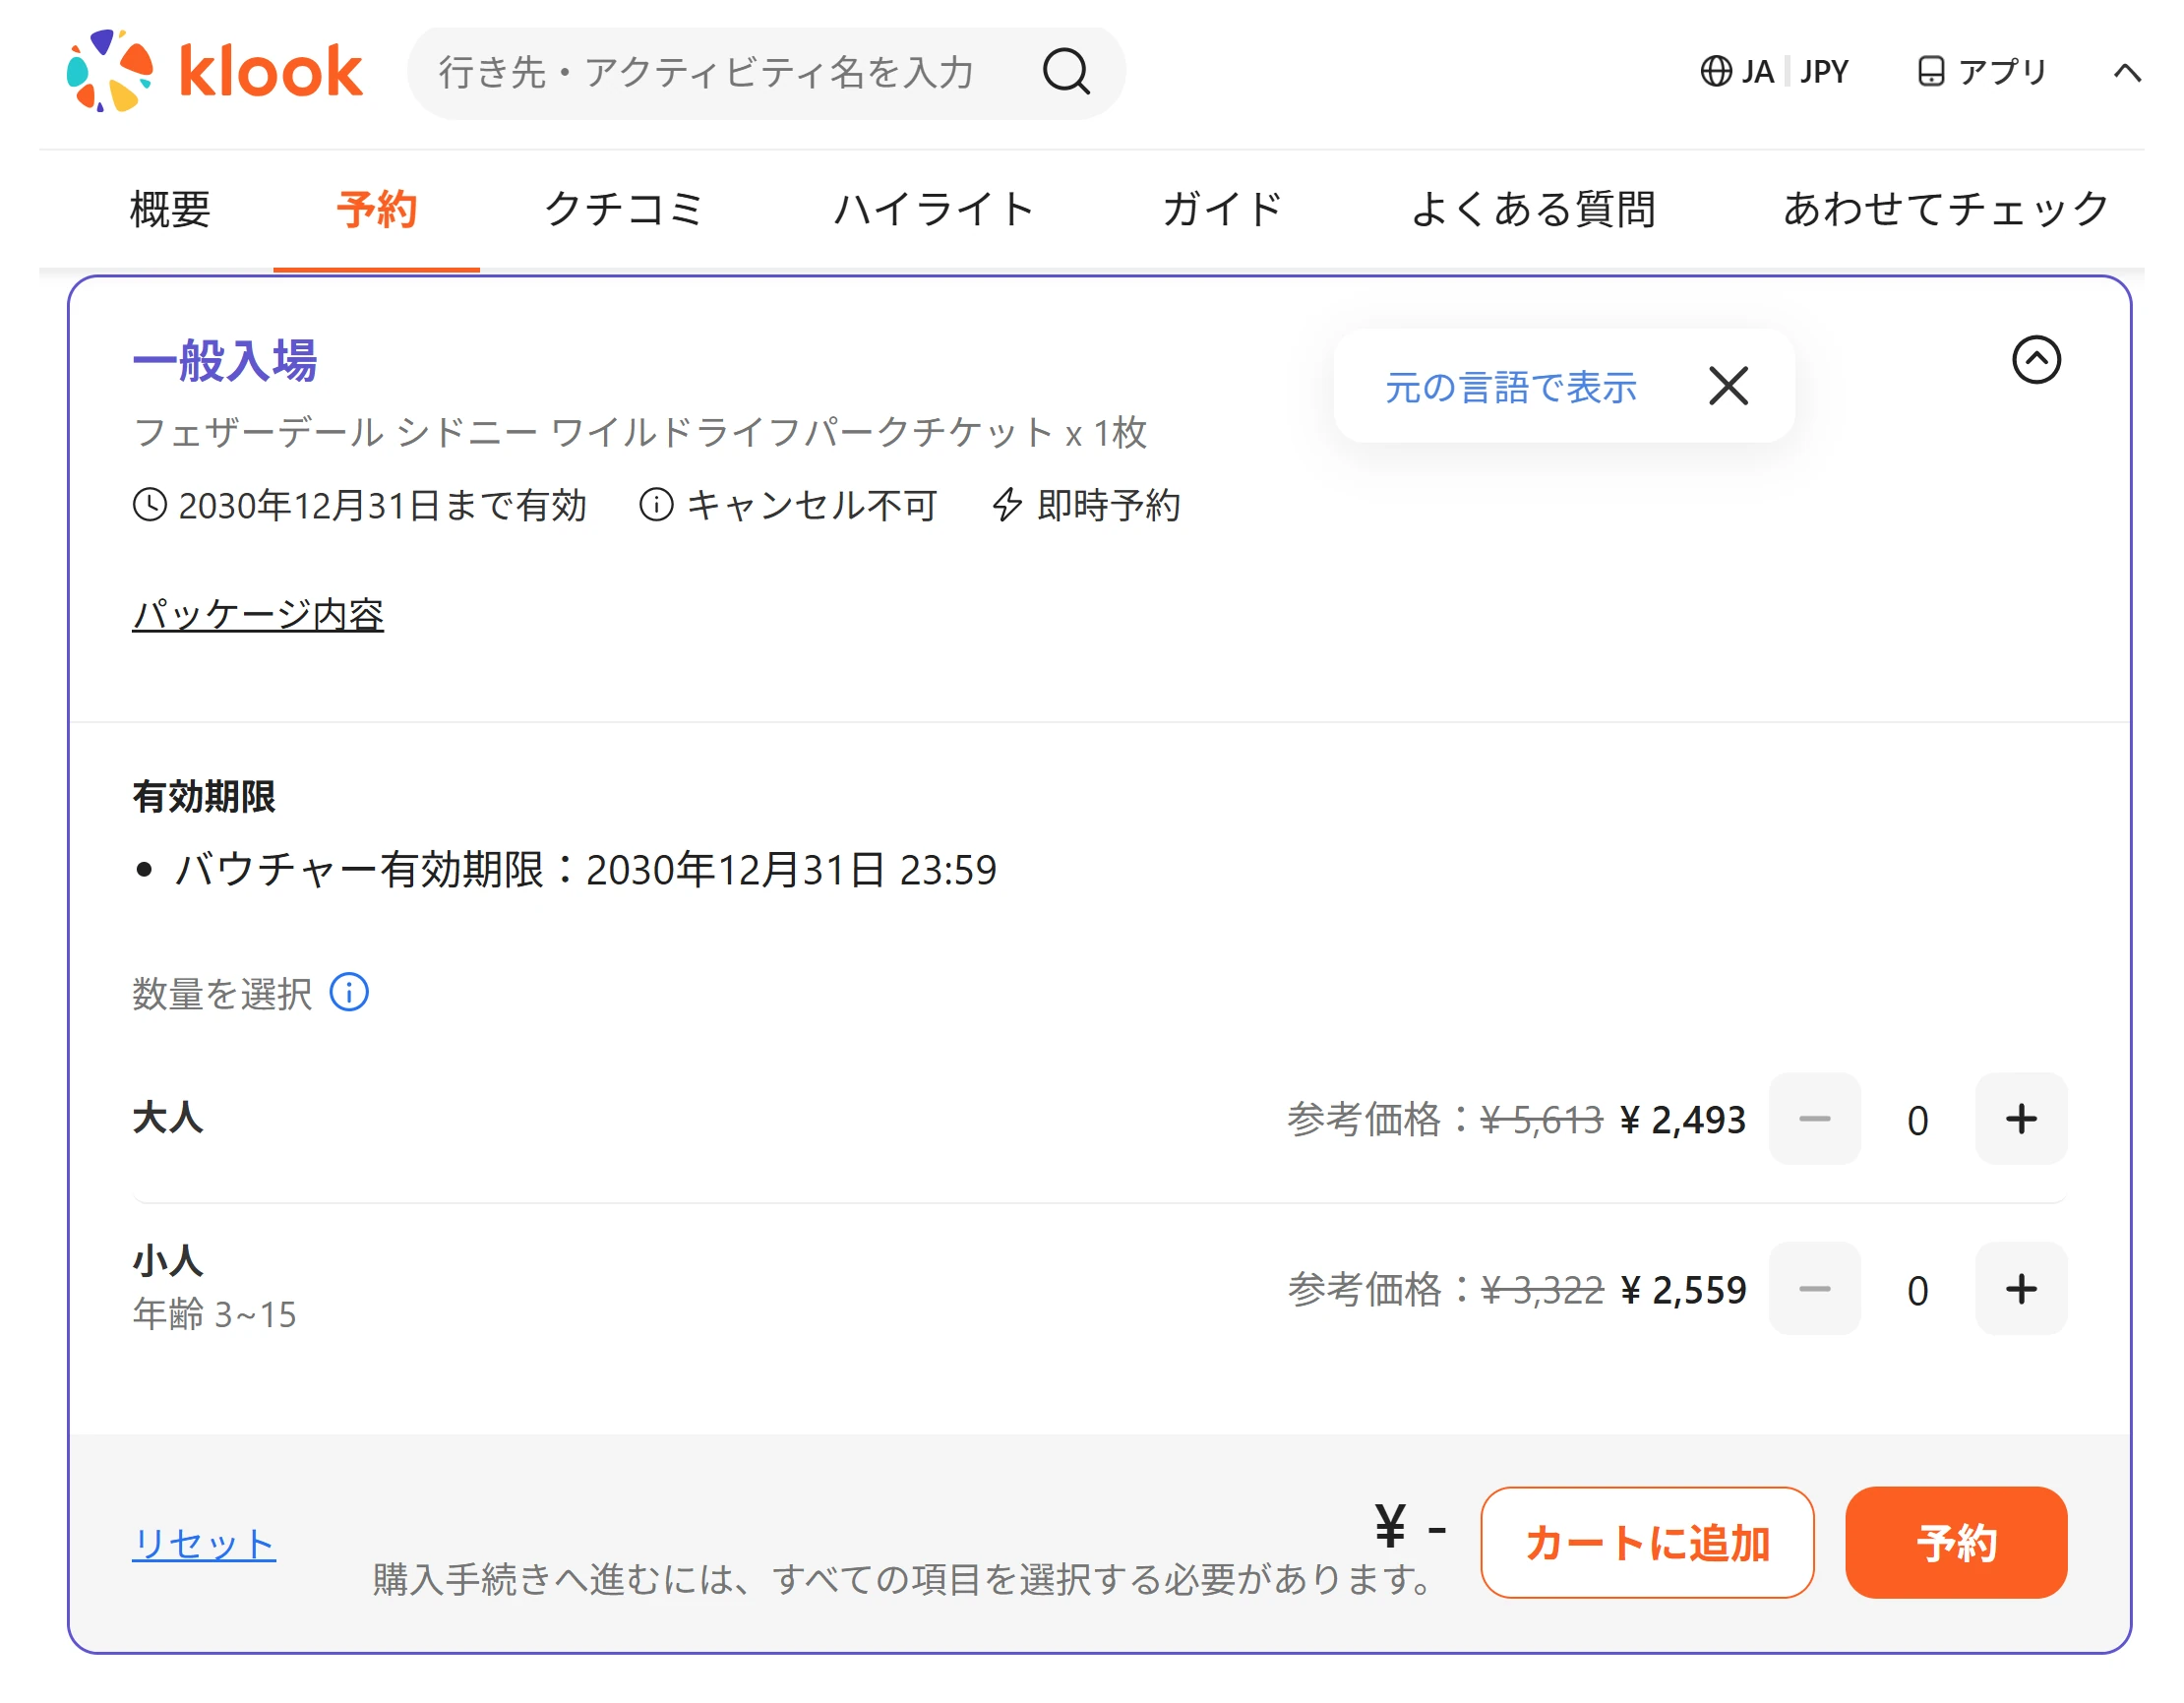Switch to the よくある質問 tab
The height and width of the screenshot is (1703, 2184).
tap(1533, 210)
